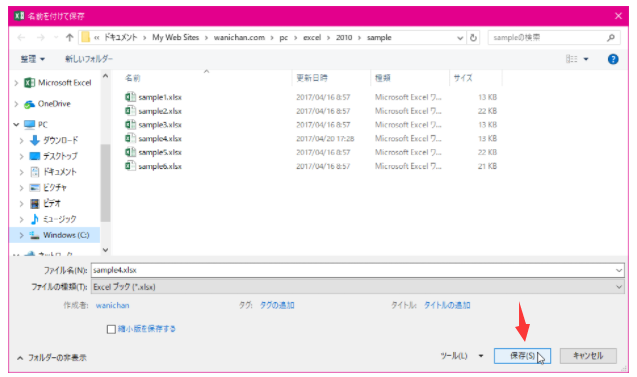Screen dimensions: 637x377
Task: Click navigation pane scrollbar down arrow
Action: click(x=105, y=250)
